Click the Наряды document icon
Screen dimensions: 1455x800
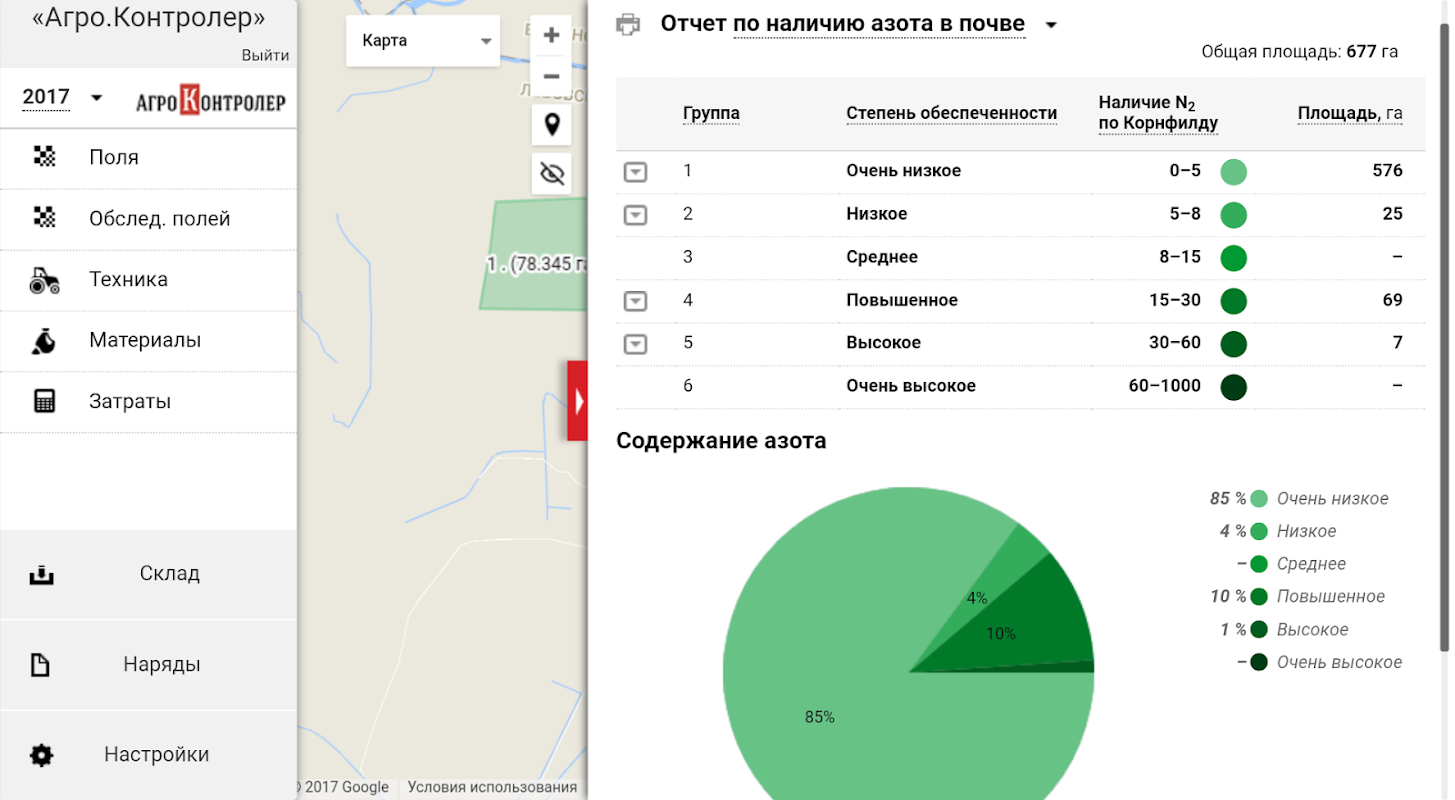pyautogui.click(x=41, y=665)
